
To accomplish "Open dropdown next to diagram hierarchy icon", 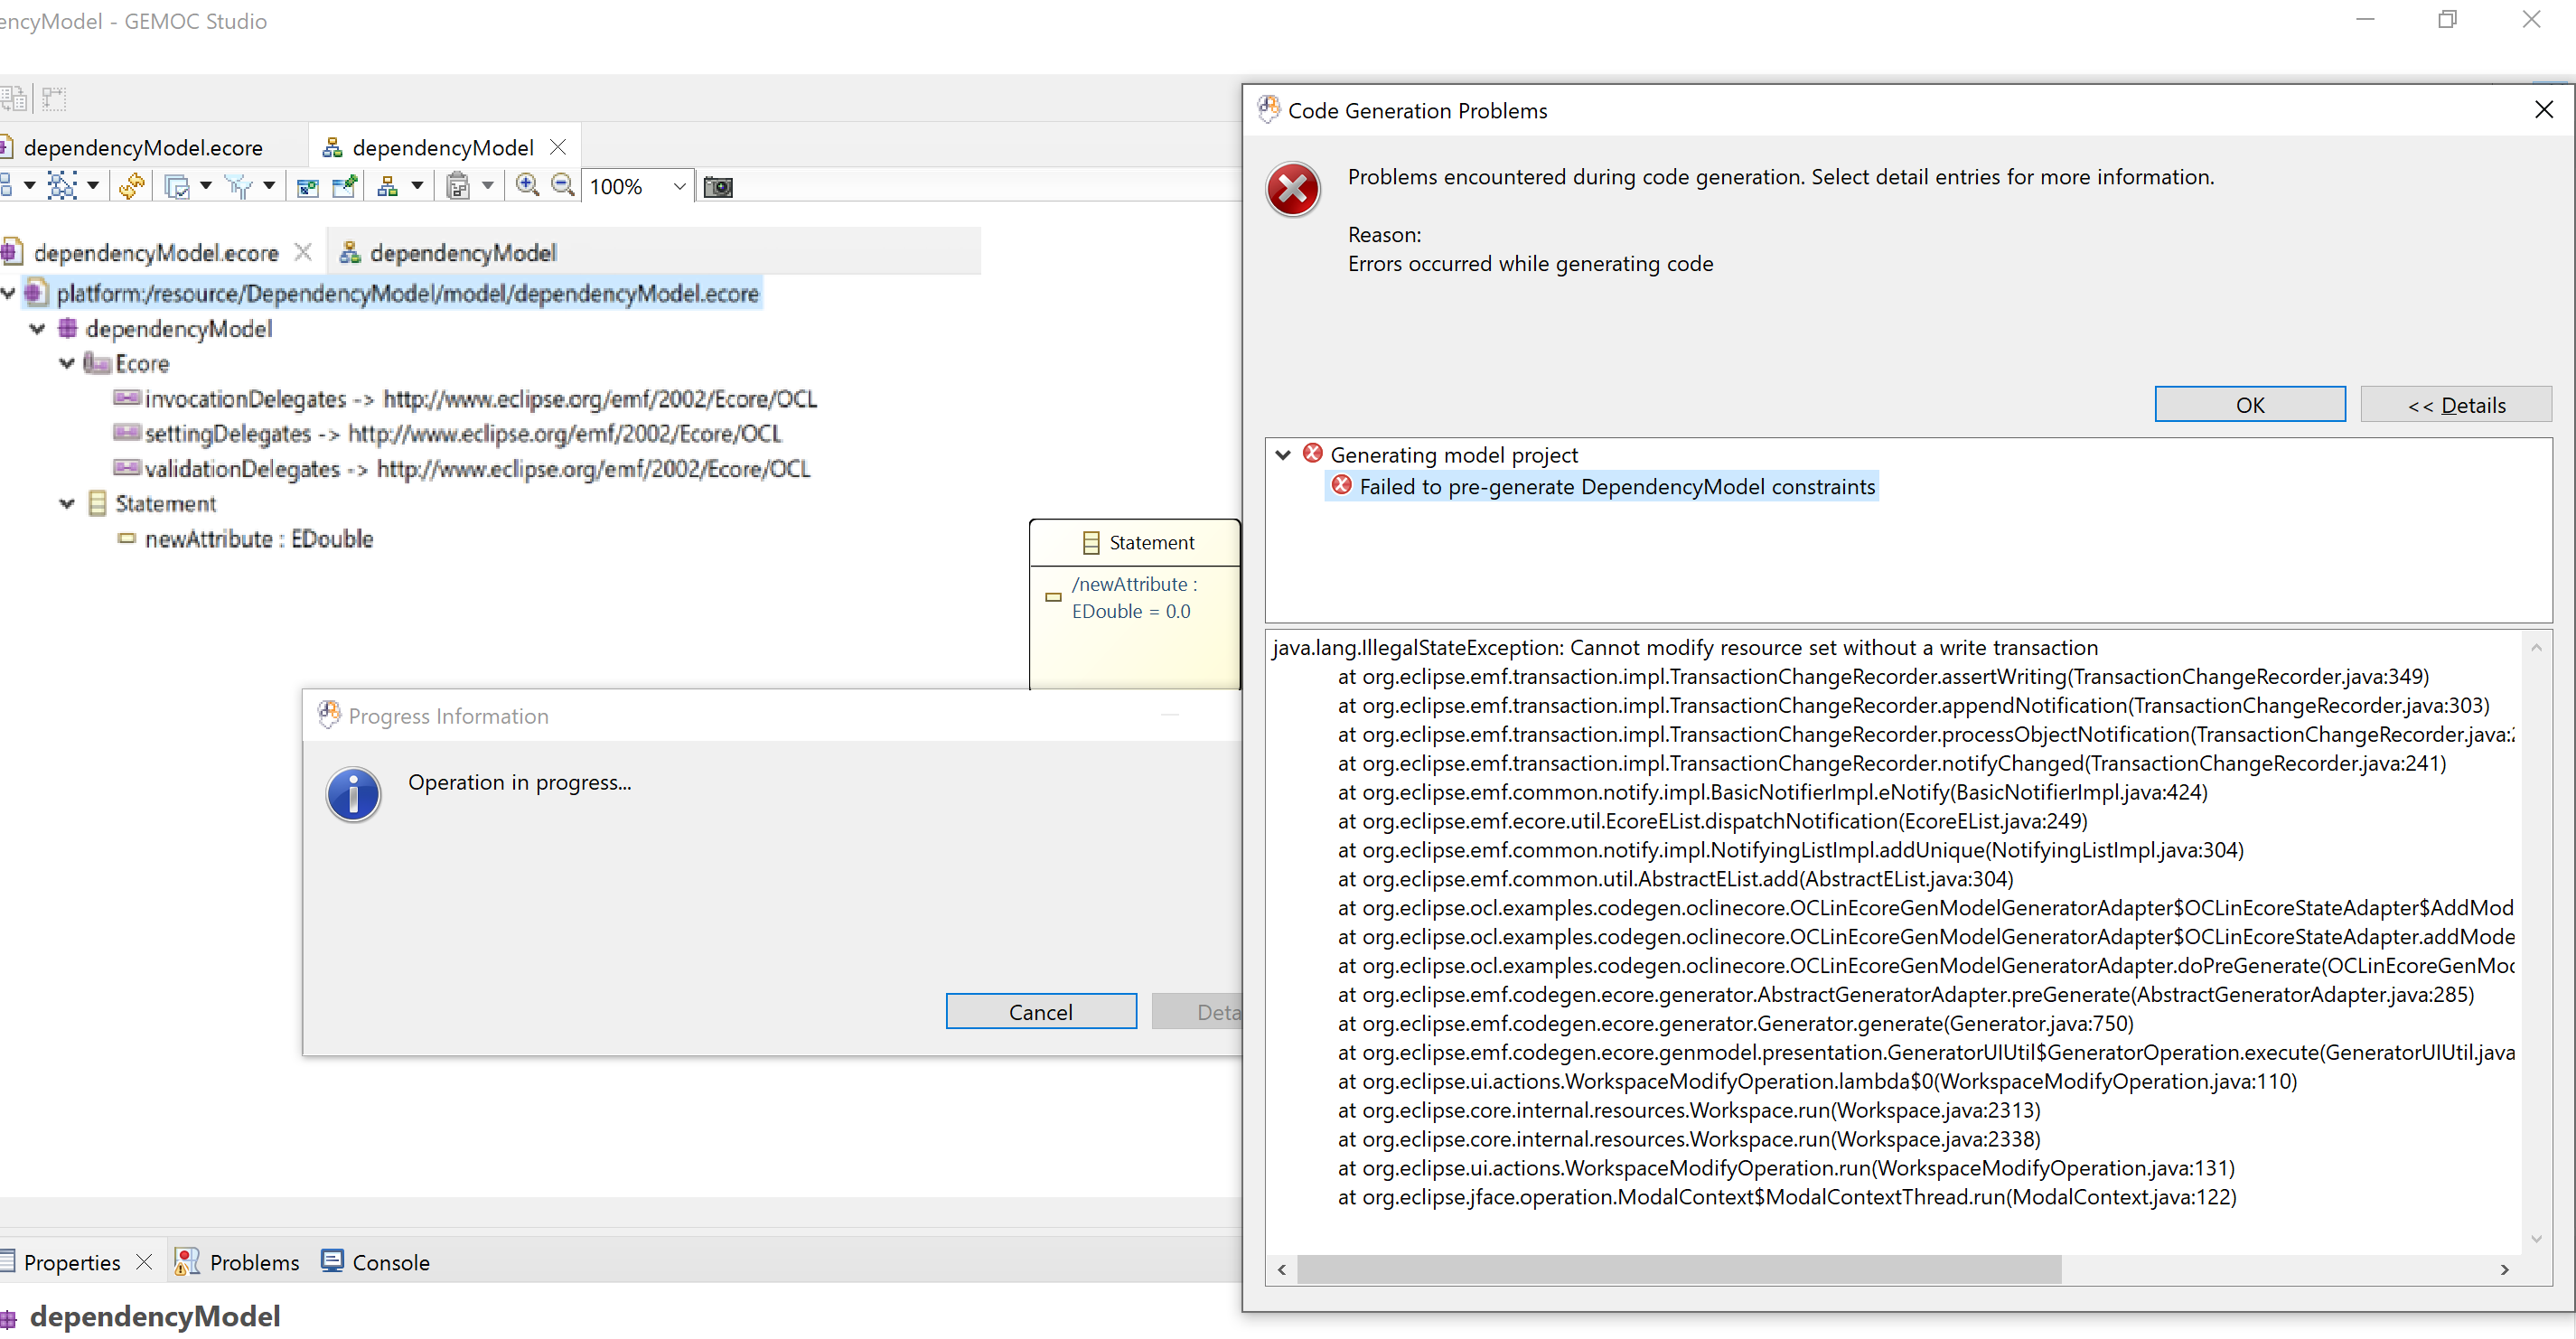I will click(x=417, y=185).
